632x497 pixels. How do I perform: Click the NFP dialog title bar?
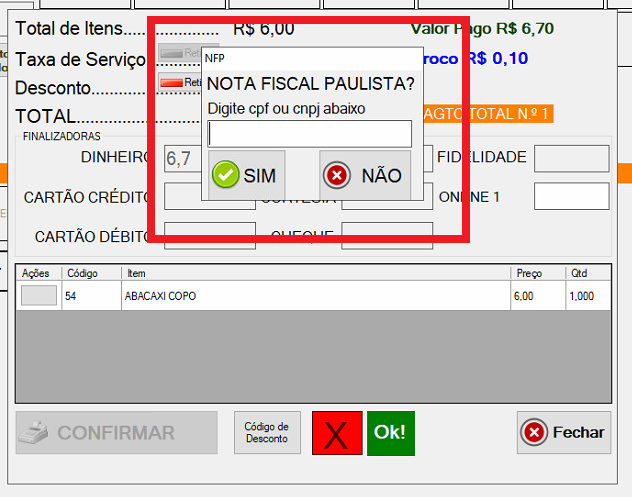tap(312, 58)
